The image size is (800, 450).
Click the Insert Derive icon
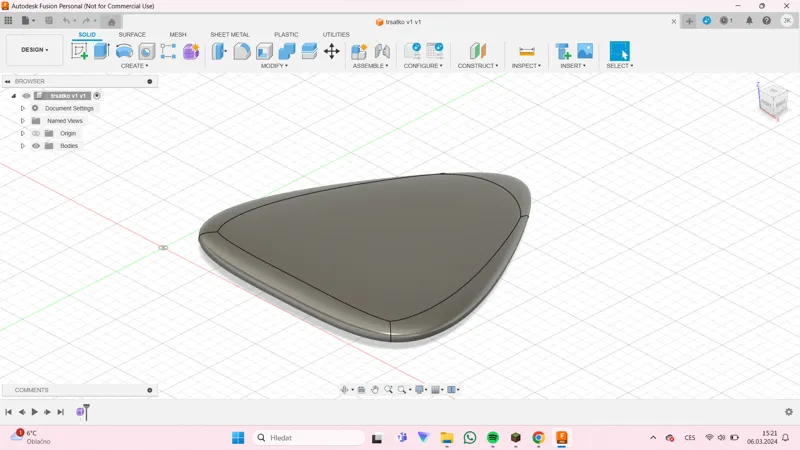click(x=563, y=51)
